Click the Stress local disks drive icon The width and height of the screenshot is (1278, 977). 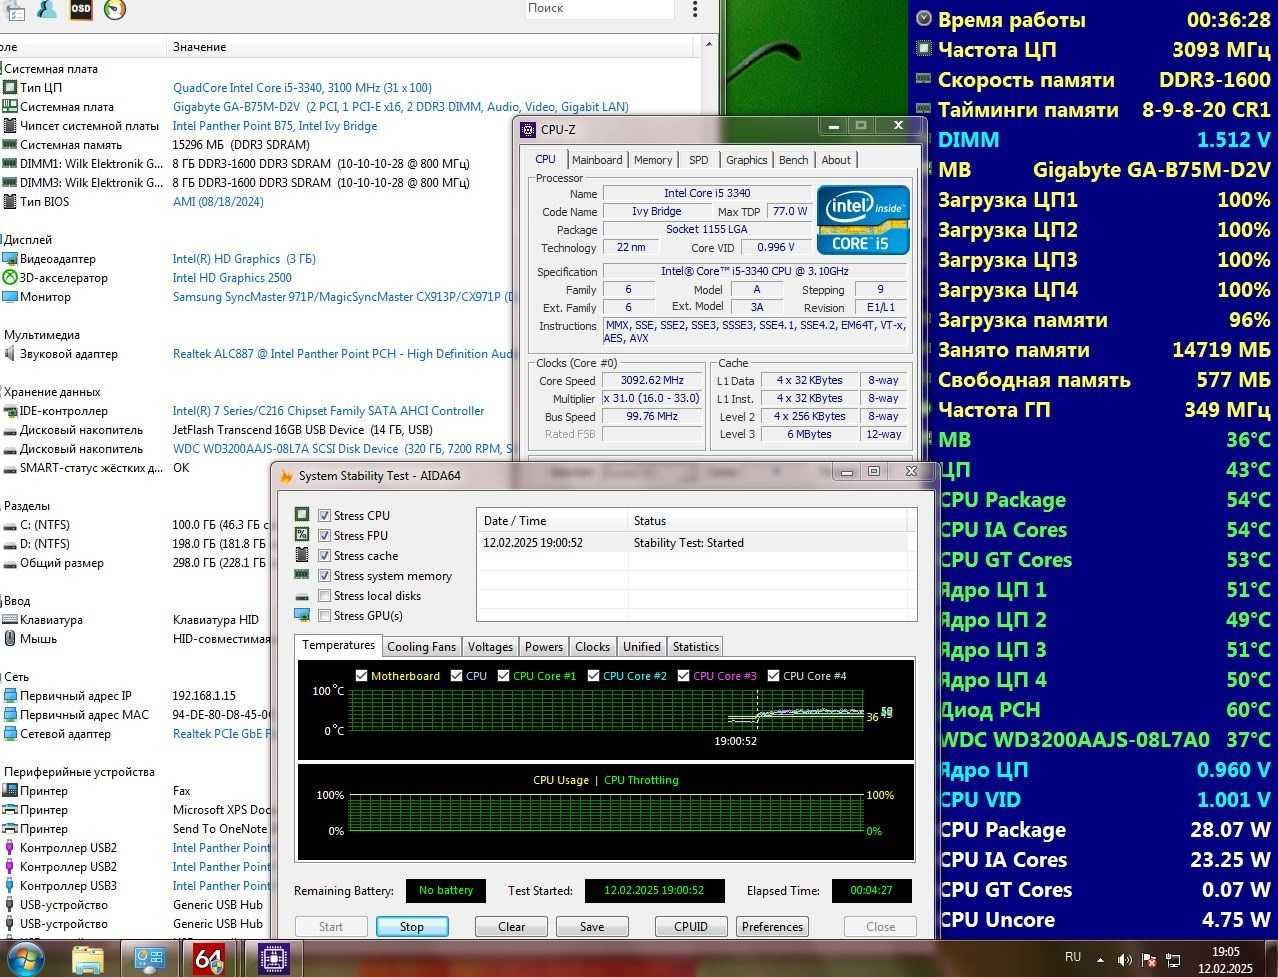(302, 596)
